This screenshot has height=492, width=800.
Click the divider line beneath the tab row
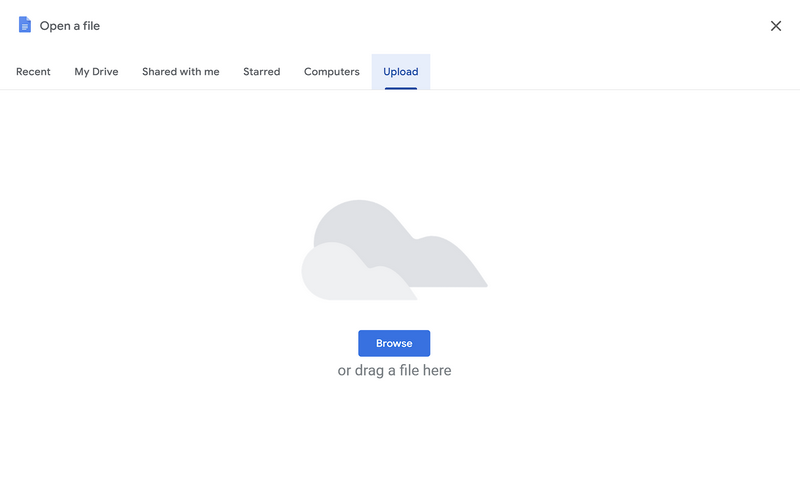tap(600, 90)
